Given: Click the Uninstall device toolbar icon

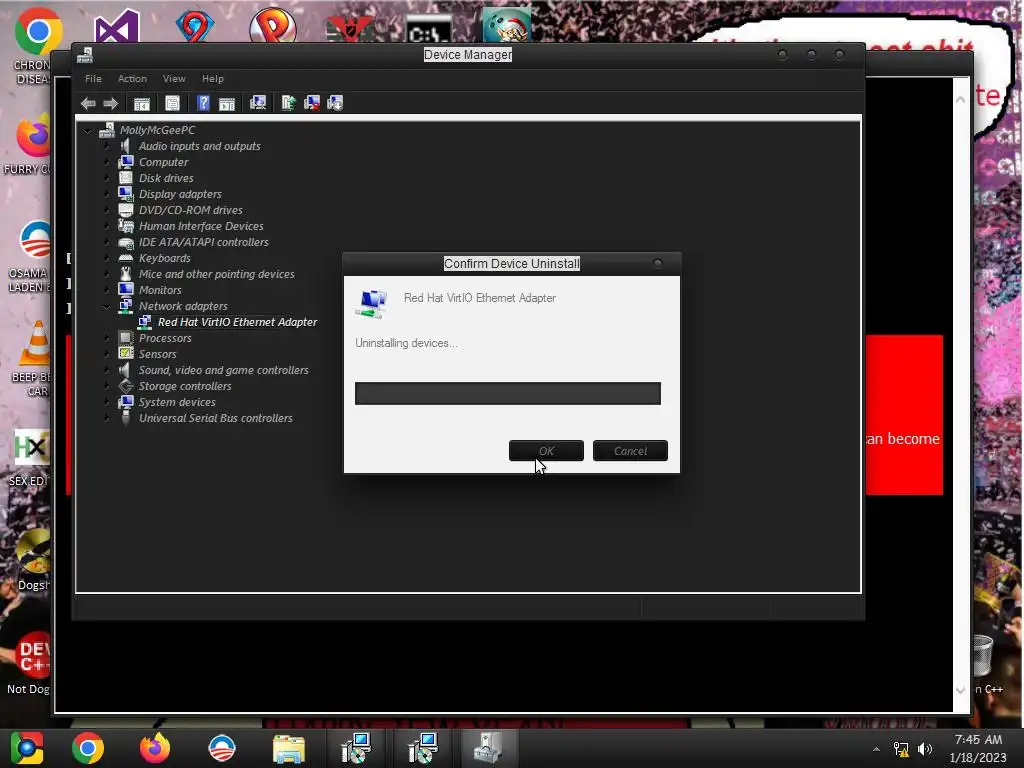Looking at the screenshot, I should 312,103.
